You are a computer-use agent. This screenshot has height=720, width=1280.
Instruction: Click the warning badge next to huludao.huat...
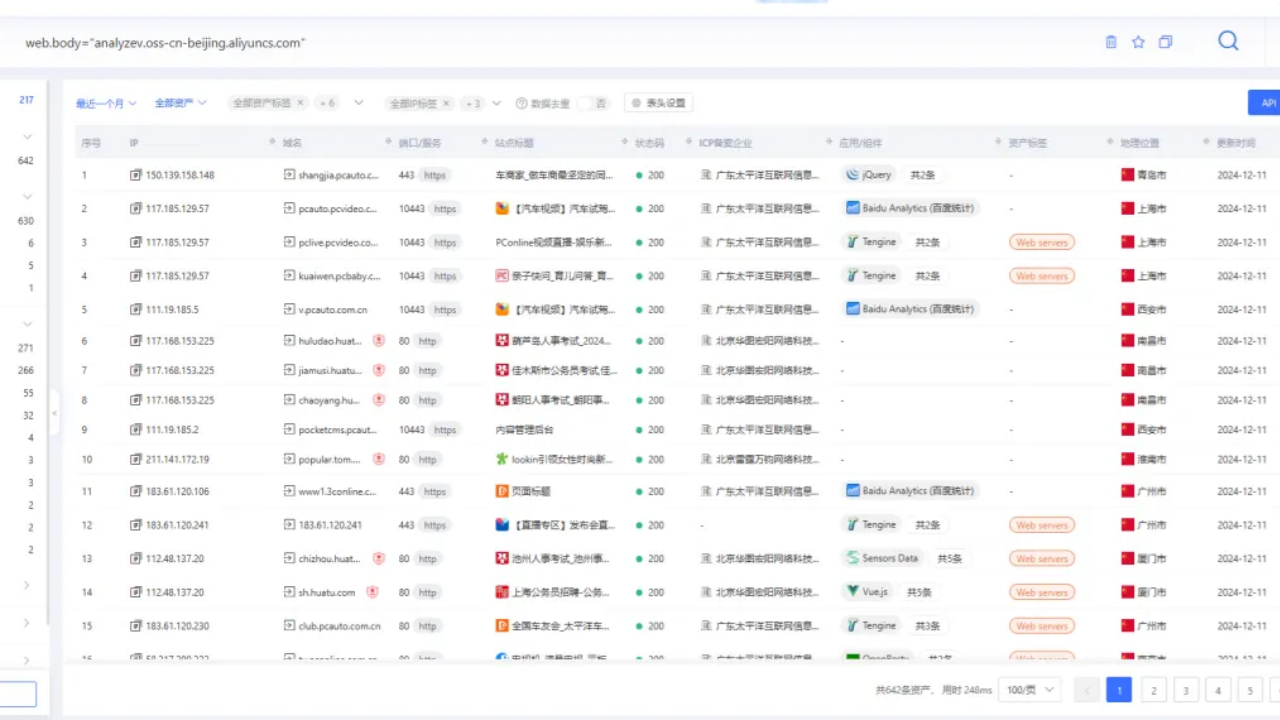(379, 341)
